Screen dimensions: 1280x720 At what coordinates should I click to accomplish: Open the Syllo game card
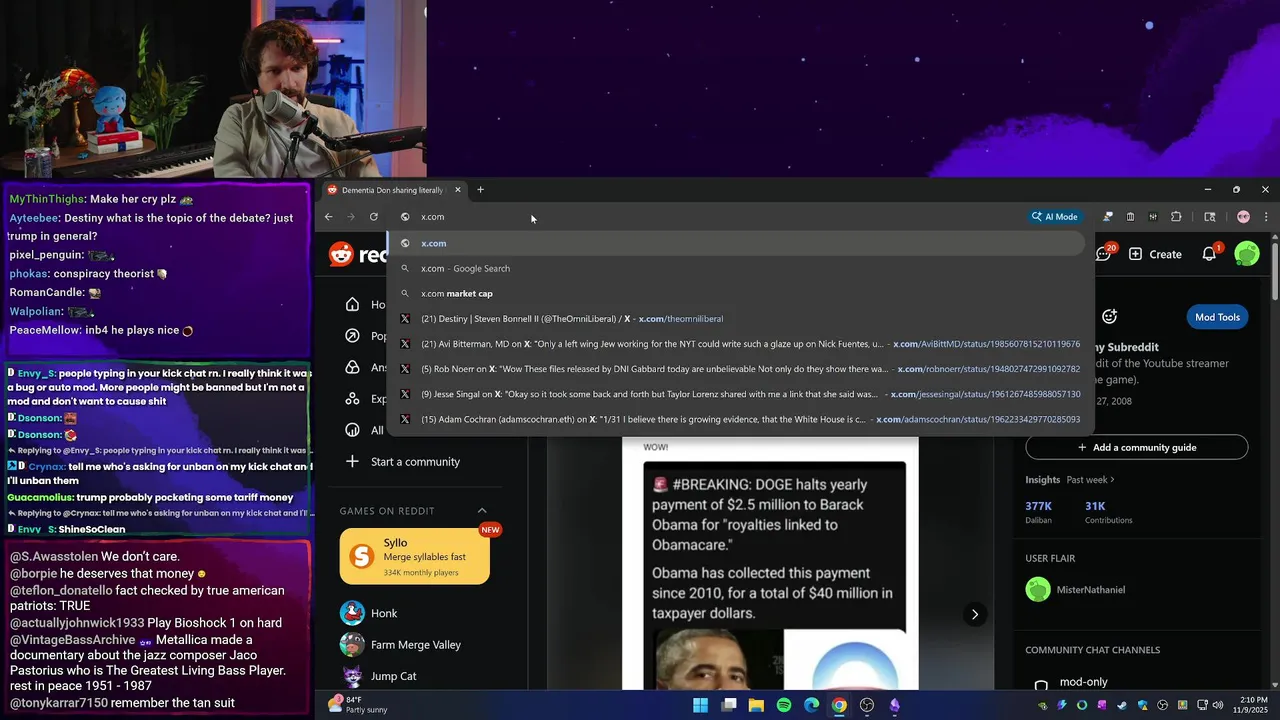click(415, 556)
